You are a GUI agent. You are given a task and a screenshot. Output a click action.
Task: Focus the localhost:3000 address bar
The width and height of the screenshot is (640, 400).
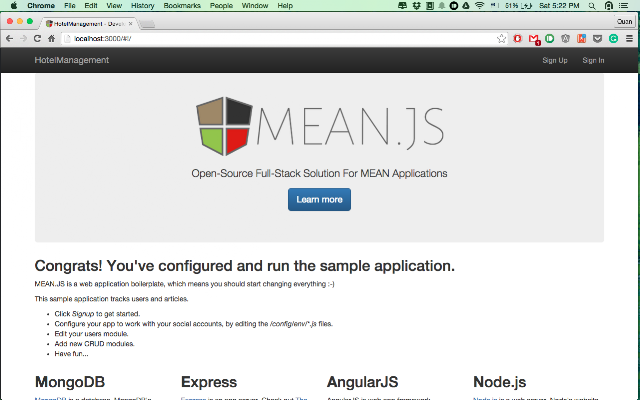click(282, 39)
